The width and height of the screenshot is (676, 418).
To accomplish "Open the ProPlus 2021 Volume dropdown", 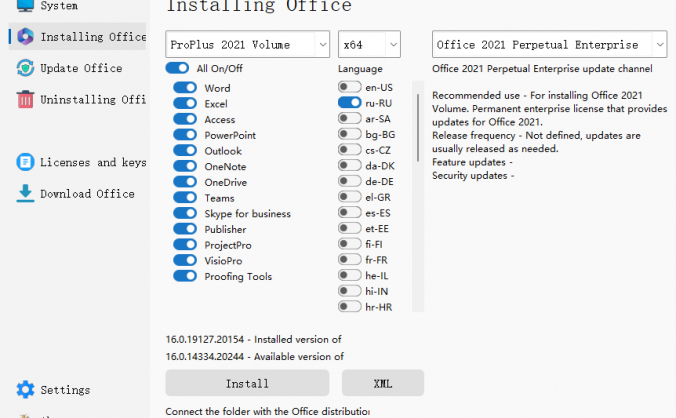I will click(247, 44).
